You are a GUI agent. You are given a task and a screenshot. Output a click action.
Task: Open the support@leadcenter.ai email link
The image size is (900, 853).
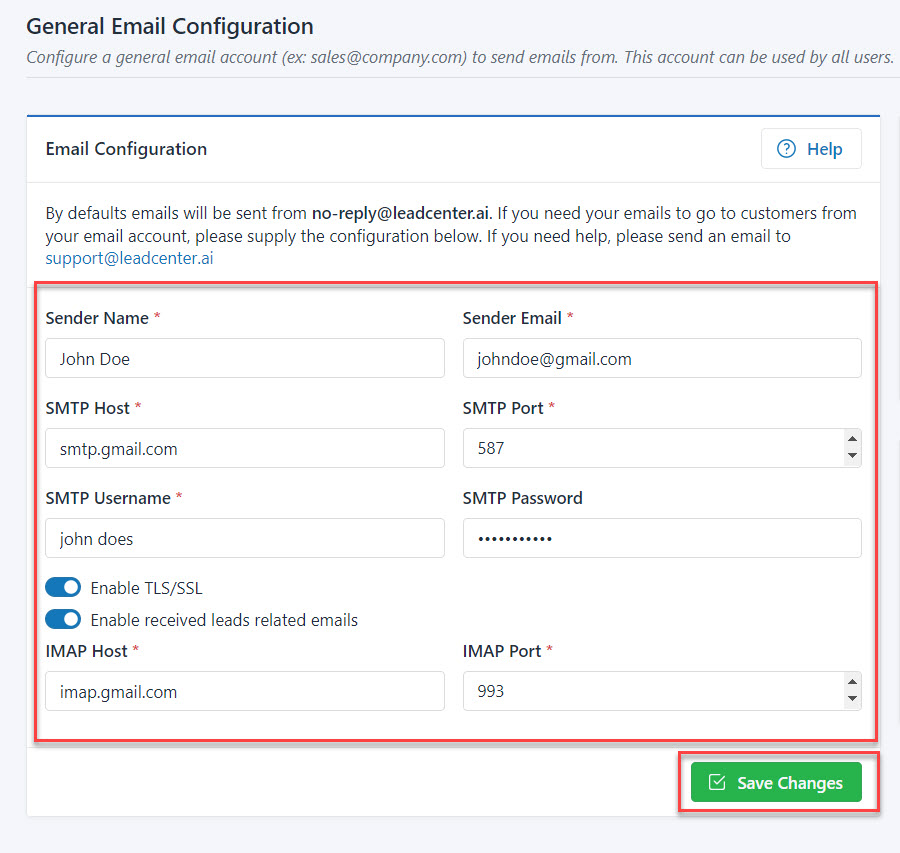[x=129, y=258]
